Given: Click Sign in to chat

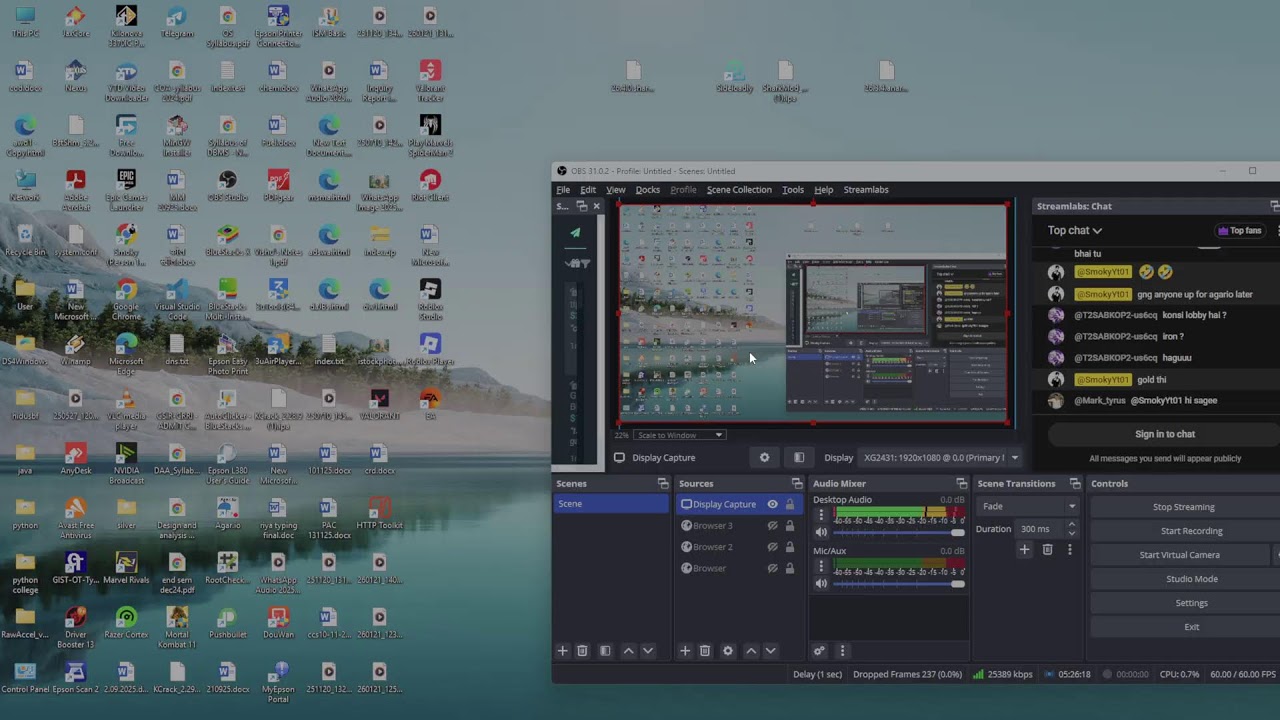Looking at the screenshot, I should click(x=1165, y=434).
